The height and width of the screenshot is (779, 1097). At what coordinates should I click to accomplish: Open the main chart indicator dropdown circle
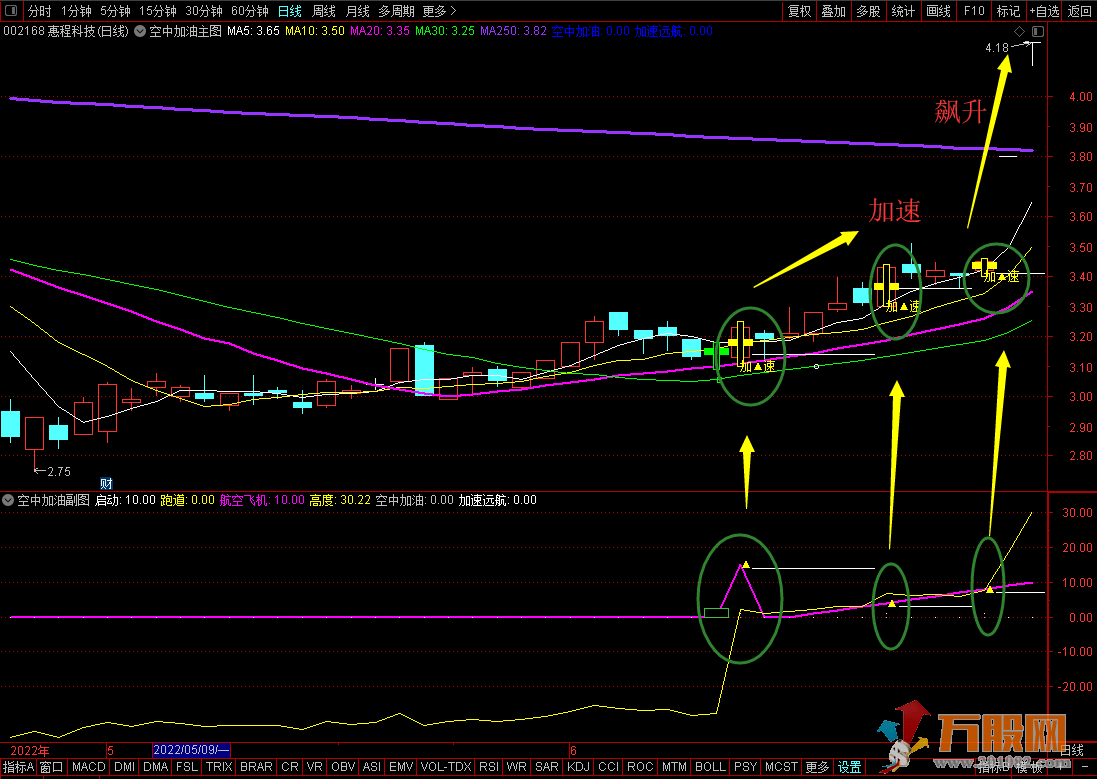pos(140,31)
